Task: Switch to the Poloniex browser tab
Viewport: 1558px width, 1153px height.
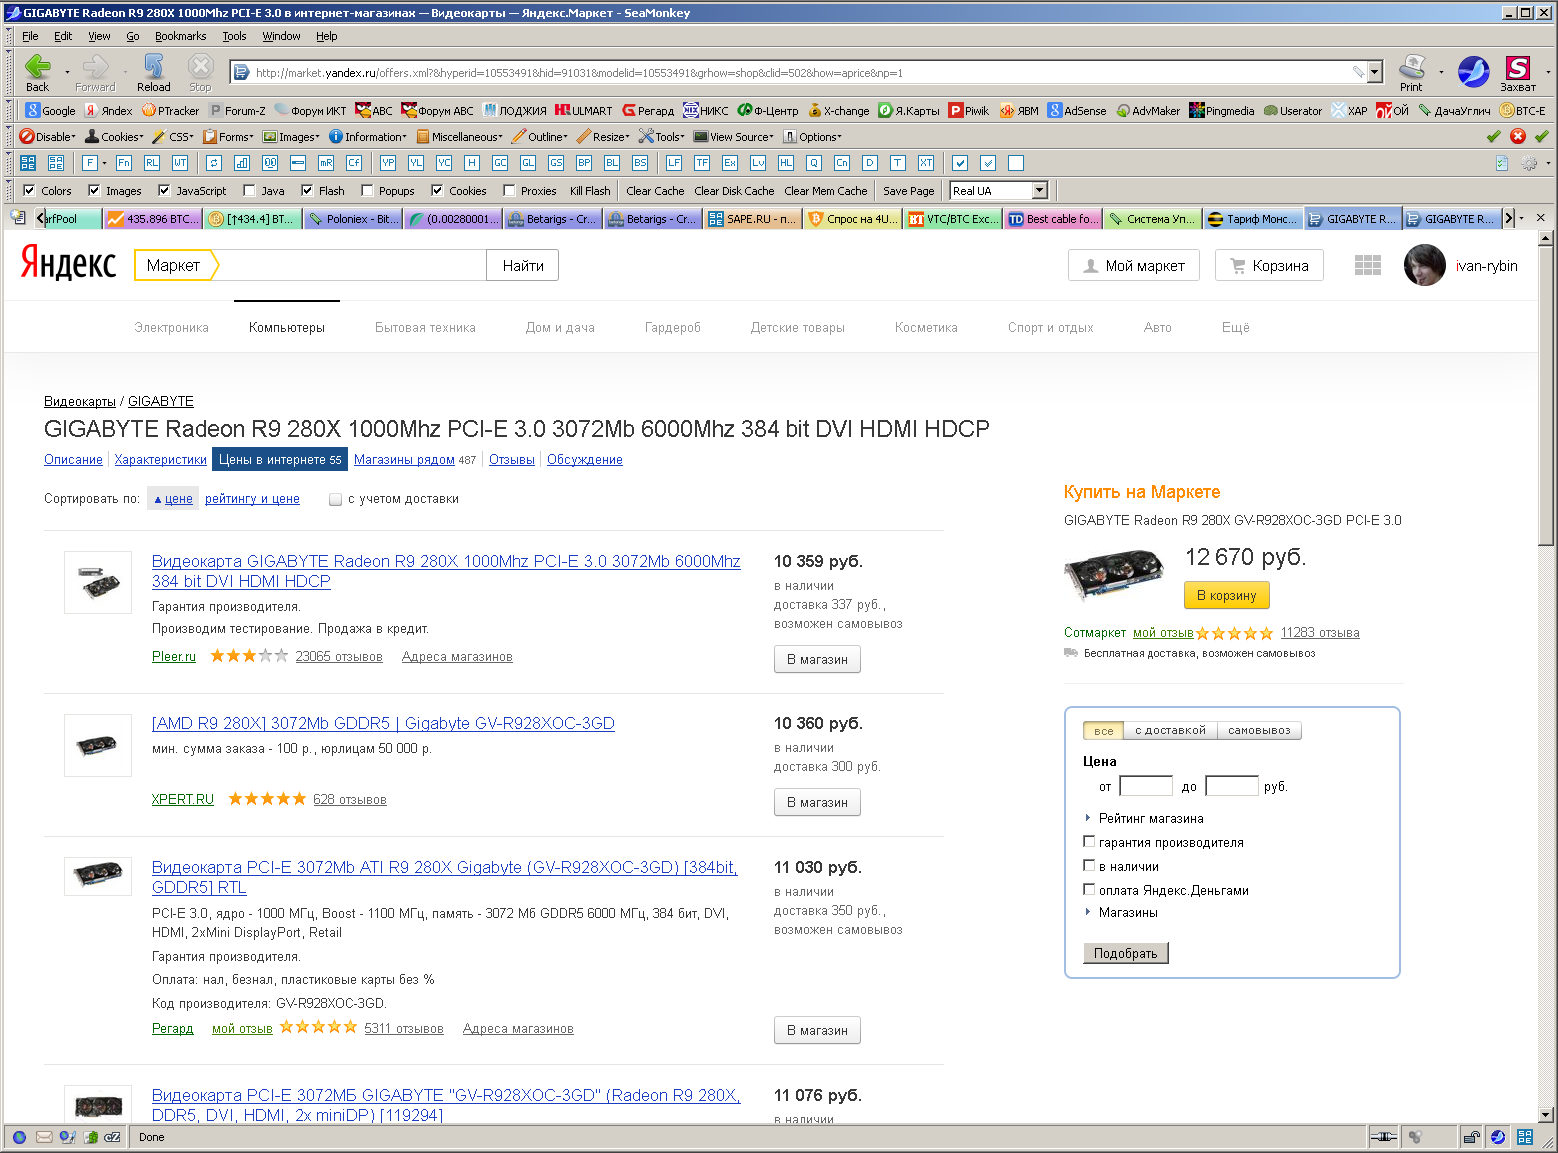Action: [352, 219]
